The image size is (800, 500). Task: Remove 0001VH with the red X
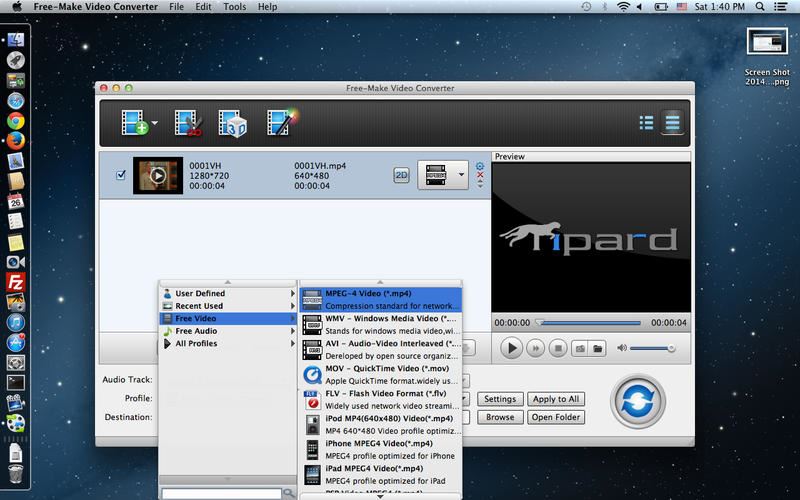480,175
